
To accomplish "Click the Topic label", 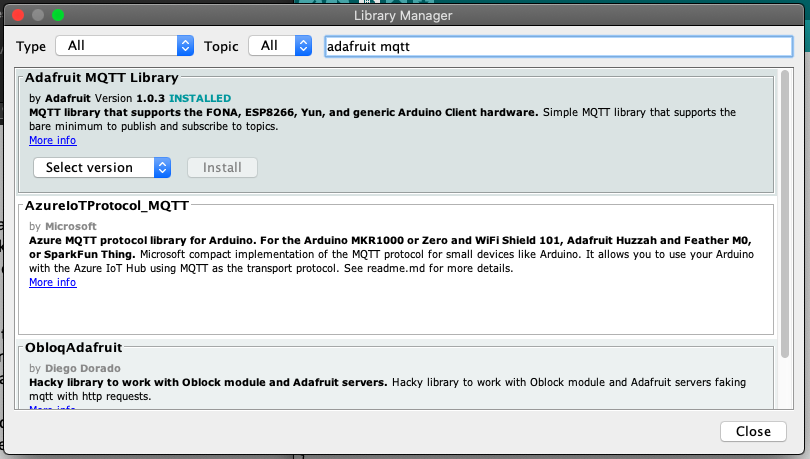I will point(221,46).
